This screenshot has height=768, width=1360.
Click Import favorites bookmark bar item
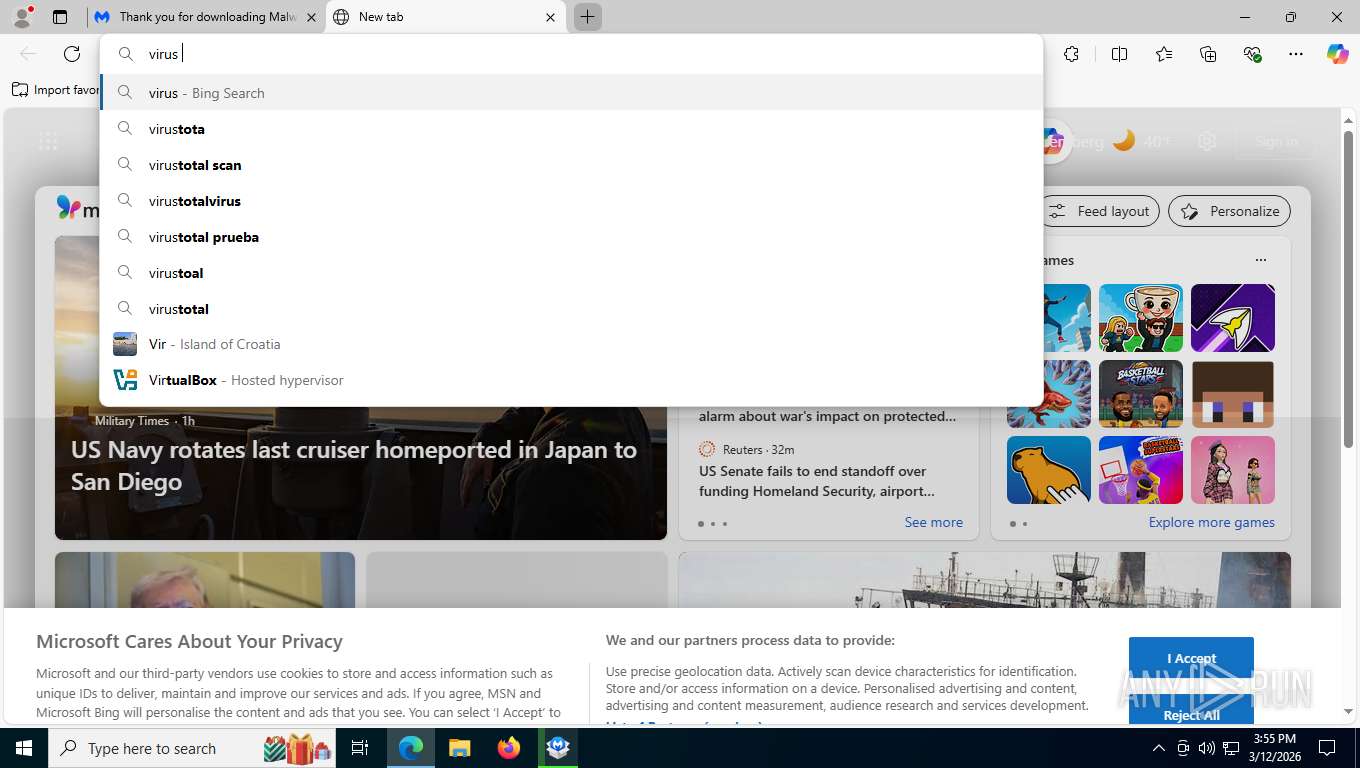click(x=56, y=89)
